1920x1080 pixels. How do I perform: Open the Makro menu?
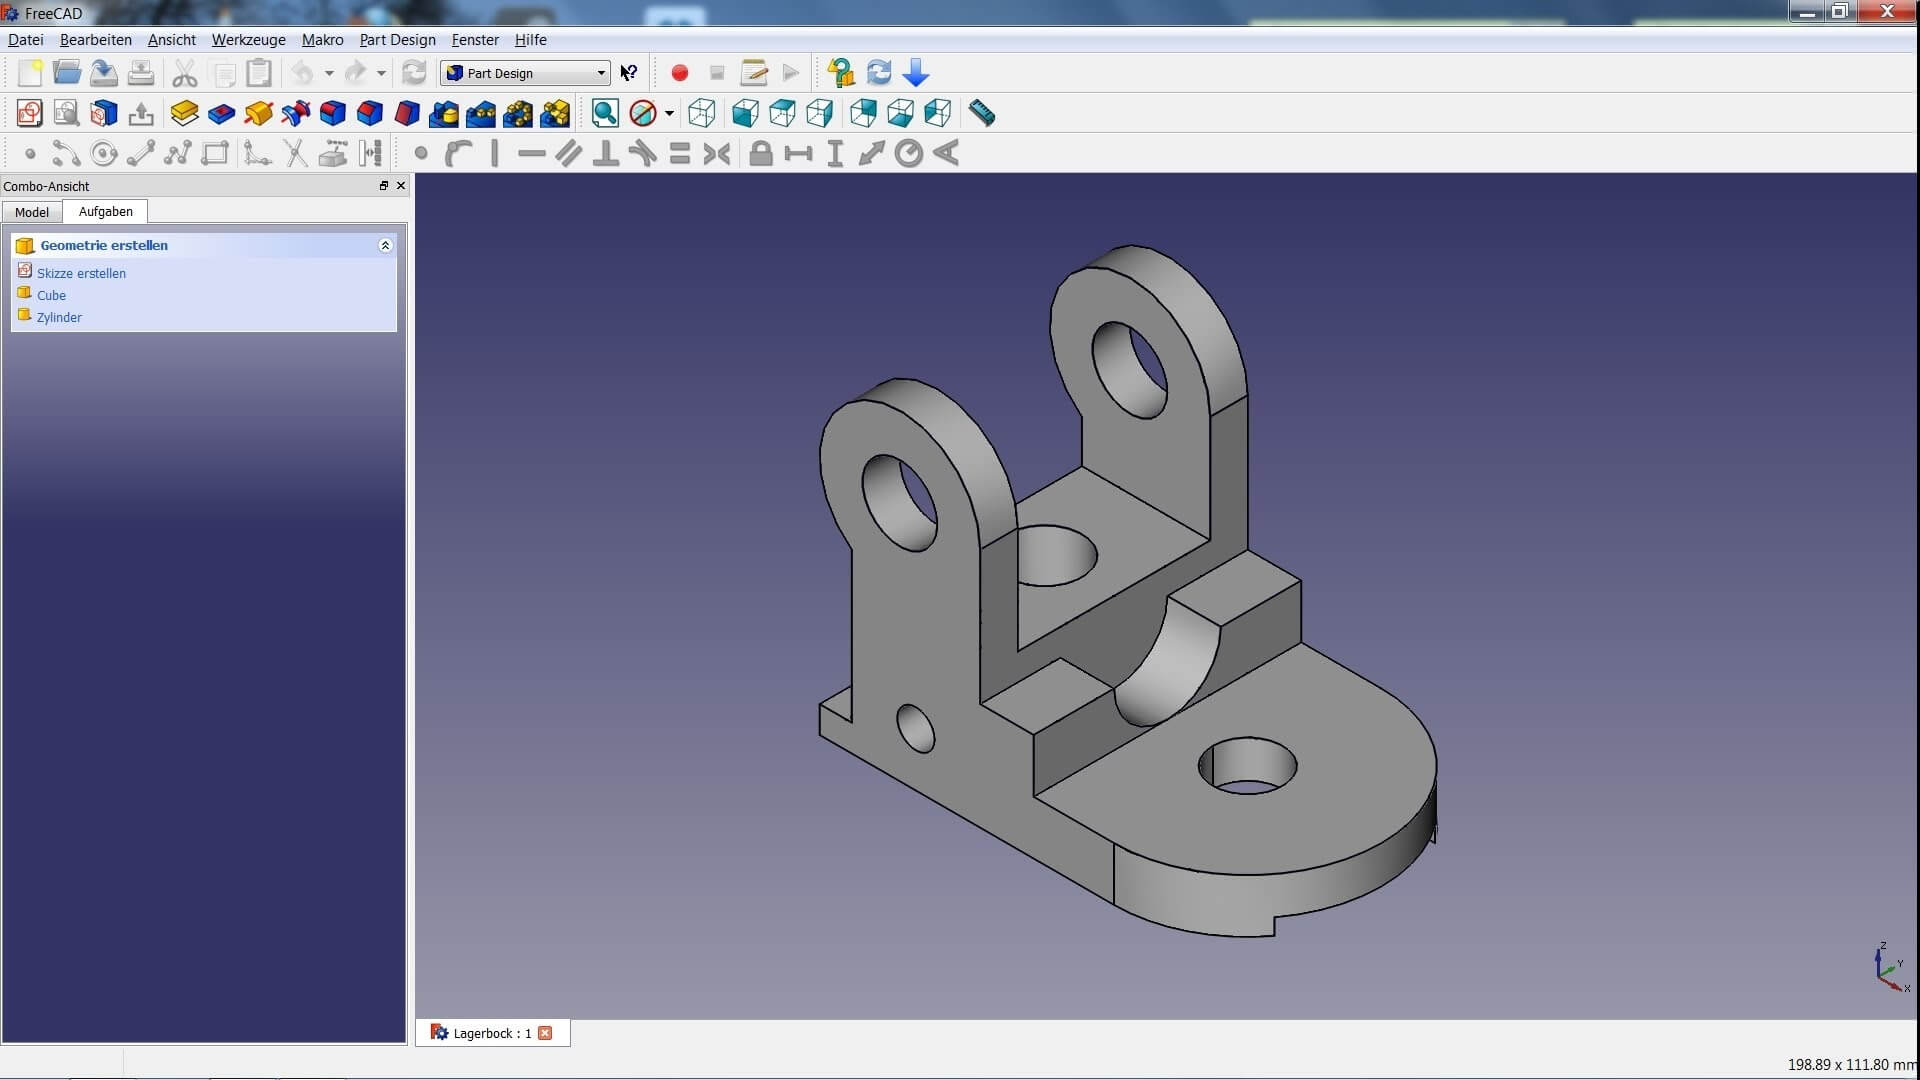tap(323, 38)
